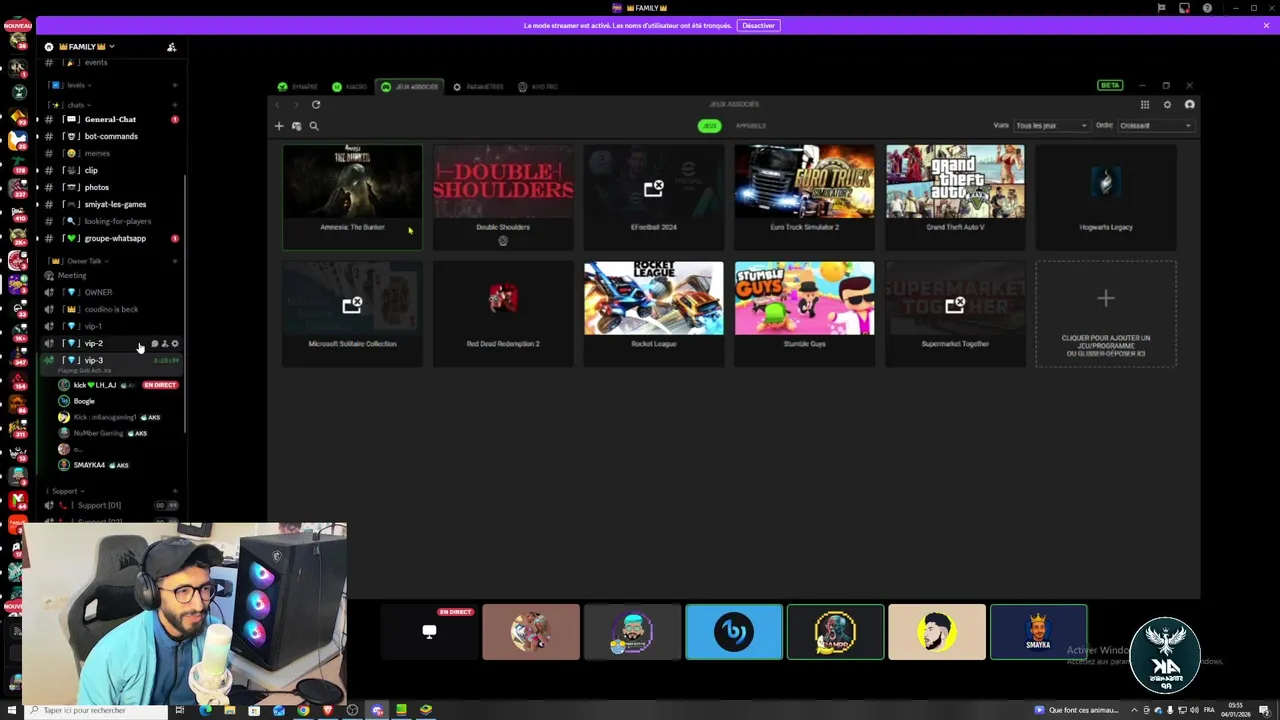Join the OWNER voice channel
The width and height of the screenshot is (1280, 720).
111,292
